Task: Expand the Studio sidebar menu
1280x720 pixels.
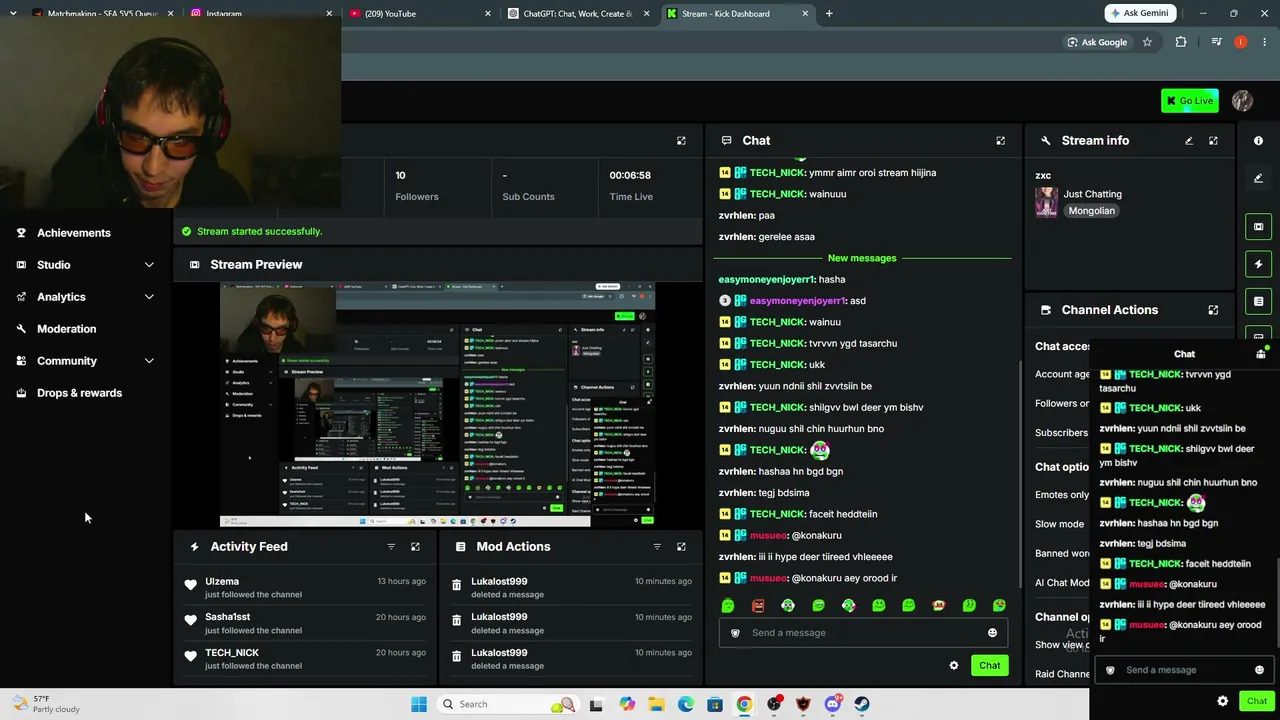Action: [x=85, y=265]
